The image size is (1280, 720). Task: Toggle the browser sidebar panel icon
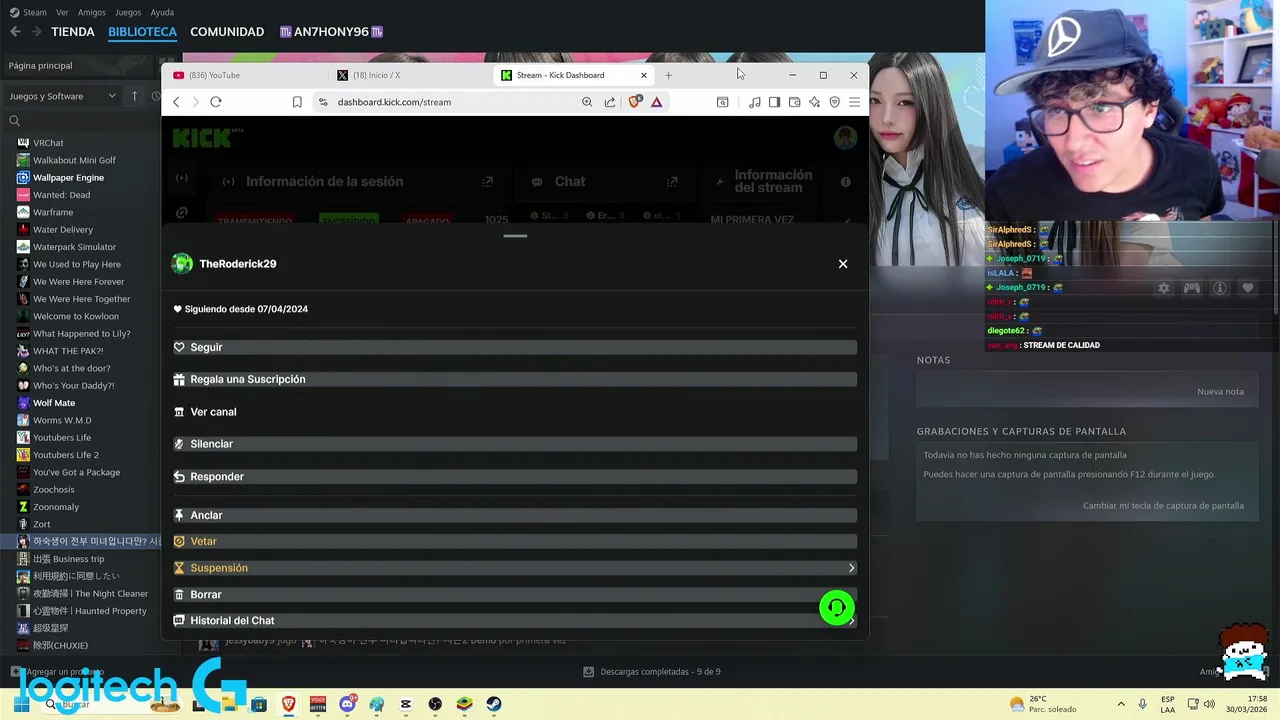coord(774,102)
